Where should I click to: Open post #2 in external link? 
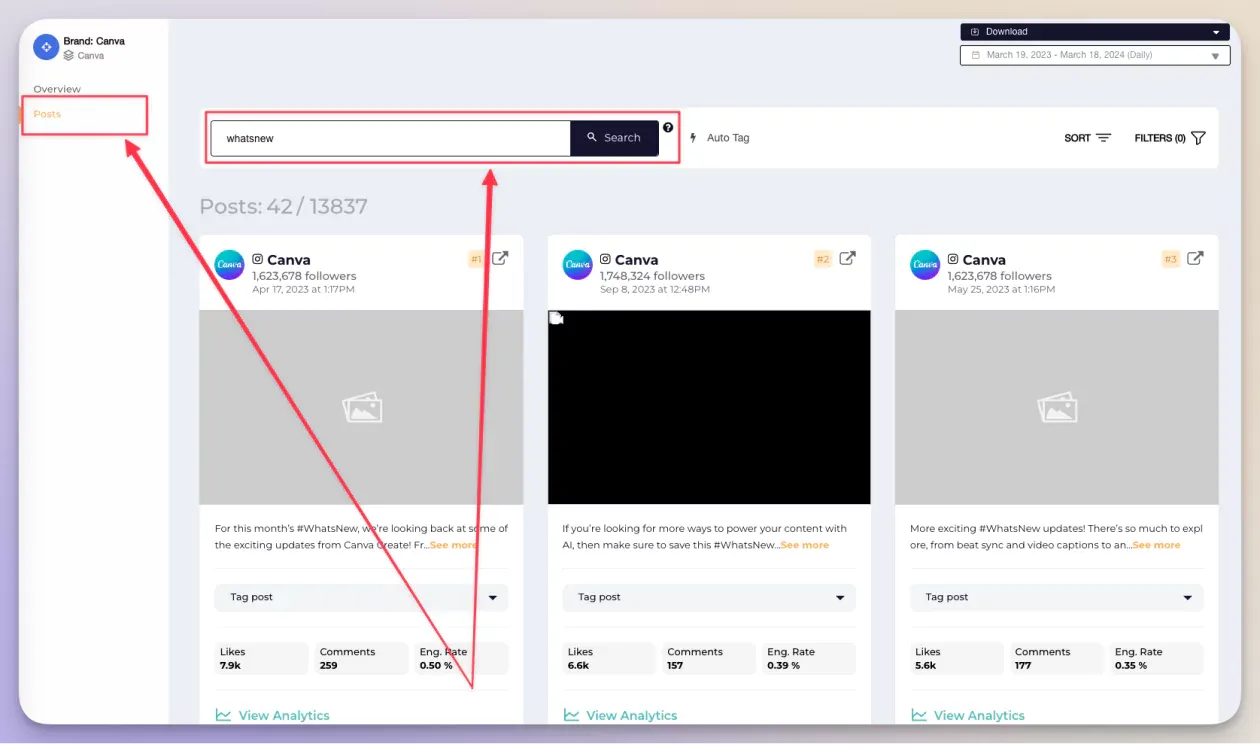(x=847, y=258)
